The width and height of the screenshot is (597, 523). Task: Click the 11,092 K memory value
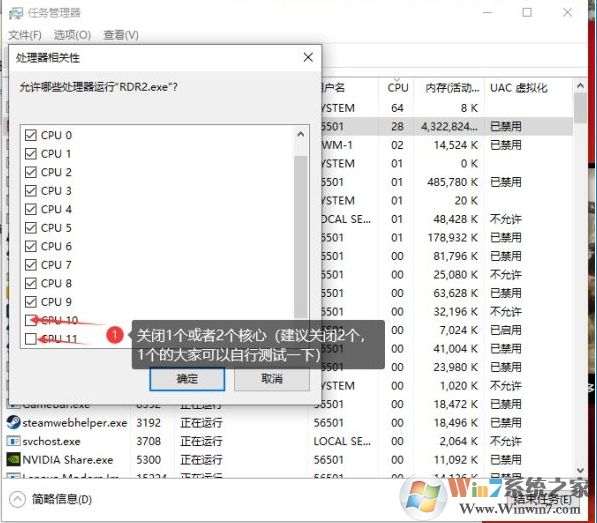tap(456, 460)
